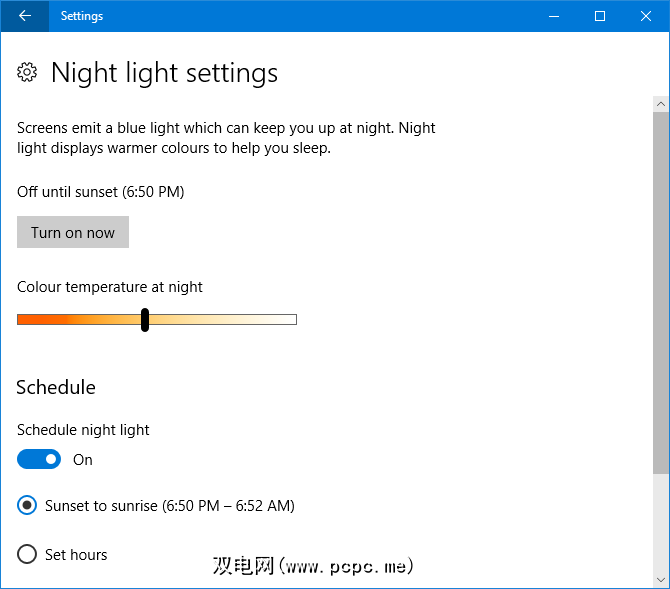Click the Night light settings heading

[x=164, y=72]
